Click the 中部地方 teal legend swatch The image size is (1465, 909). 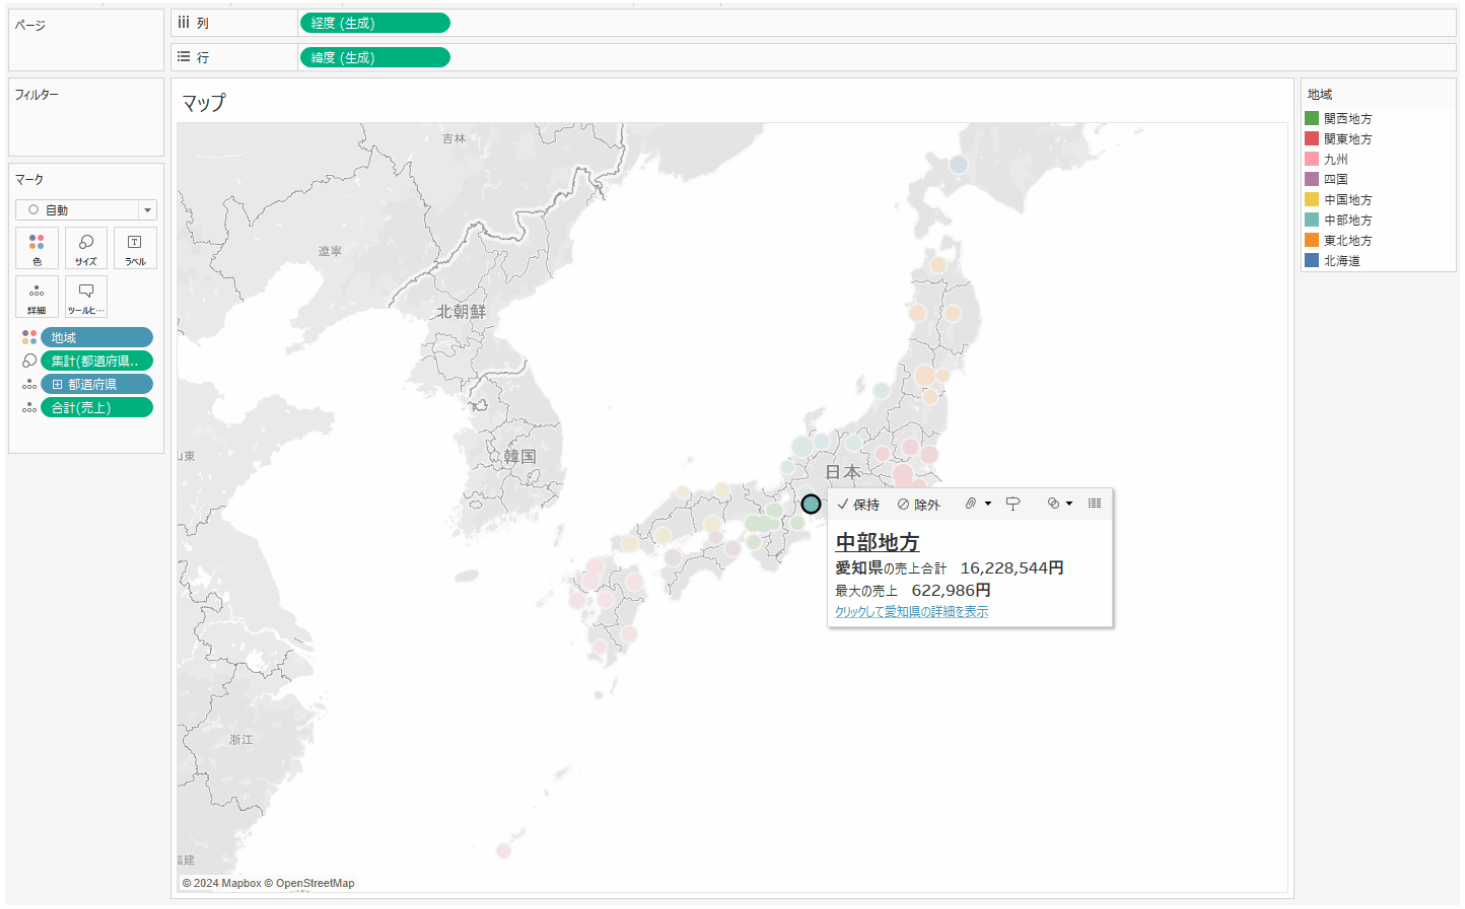click(x=1311, y=219)
